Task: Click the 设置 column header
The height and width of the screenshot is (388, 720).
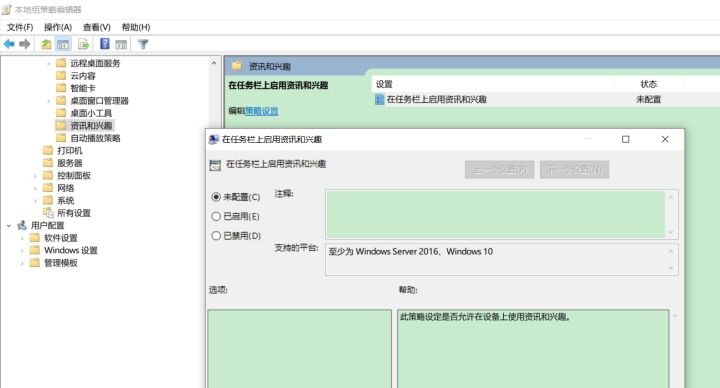Action: tap(492, 84)
